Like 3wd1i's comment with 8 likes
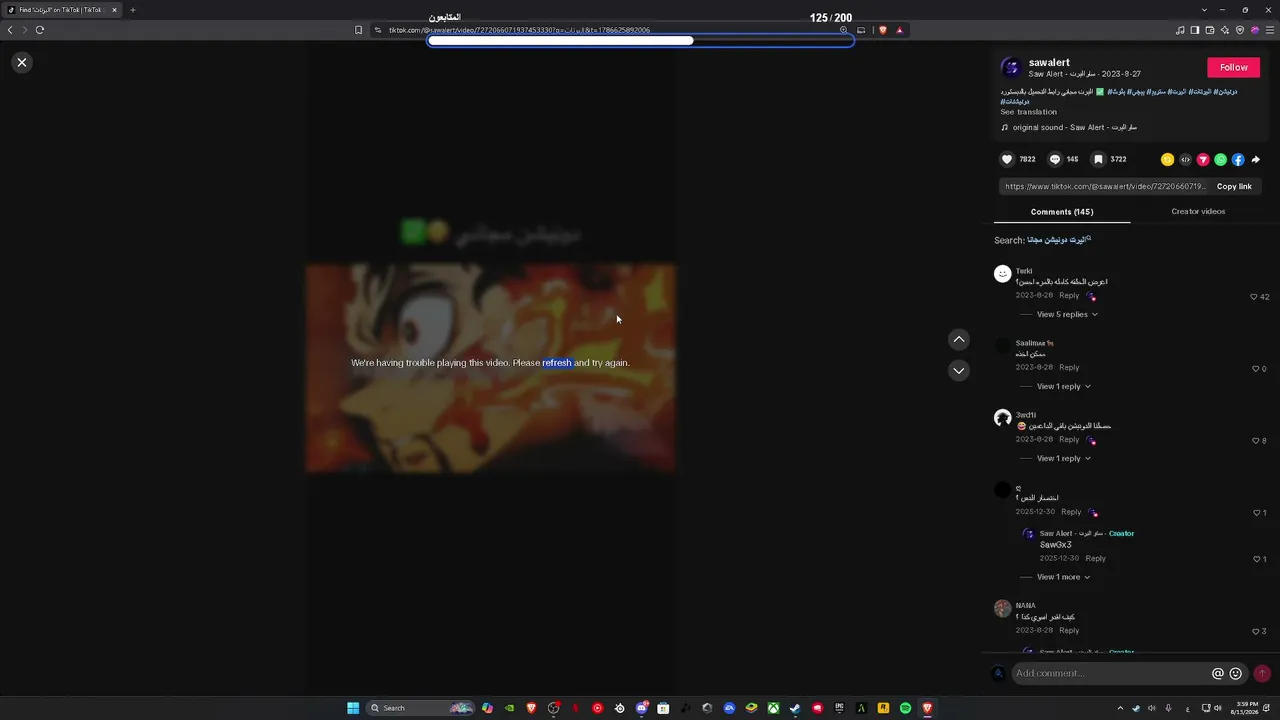Image resolution: width=1280 pixels, height=720 pixels. (1256, 441)
